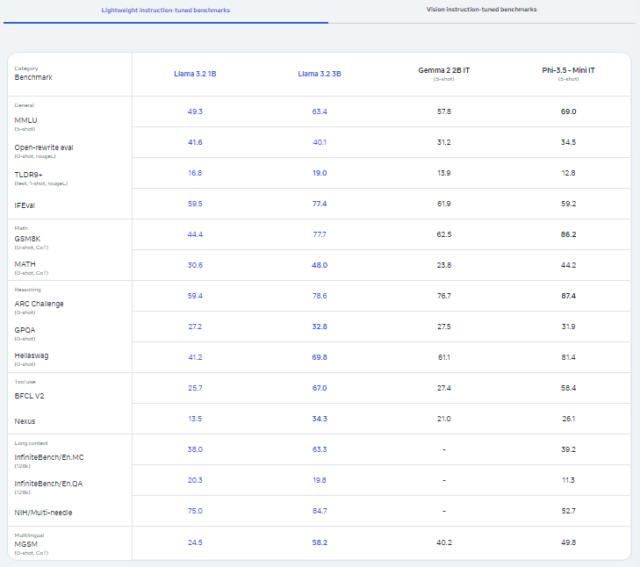Click Hellaswag score 69.8
The height and width of the screenshot is (567, 640).
tap(320, 358)
